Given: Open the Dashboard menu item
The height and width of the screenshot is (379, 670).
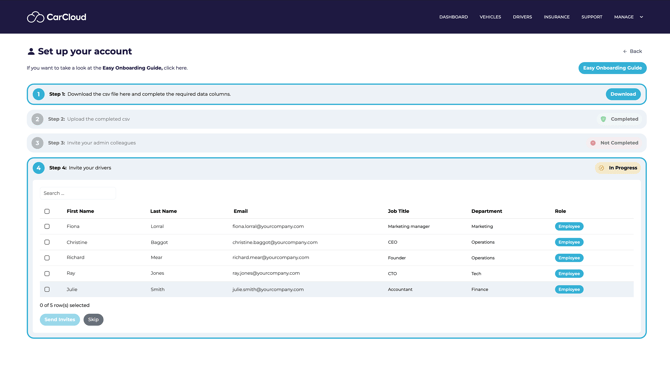Looking at the screenshot, I should 453,17.
